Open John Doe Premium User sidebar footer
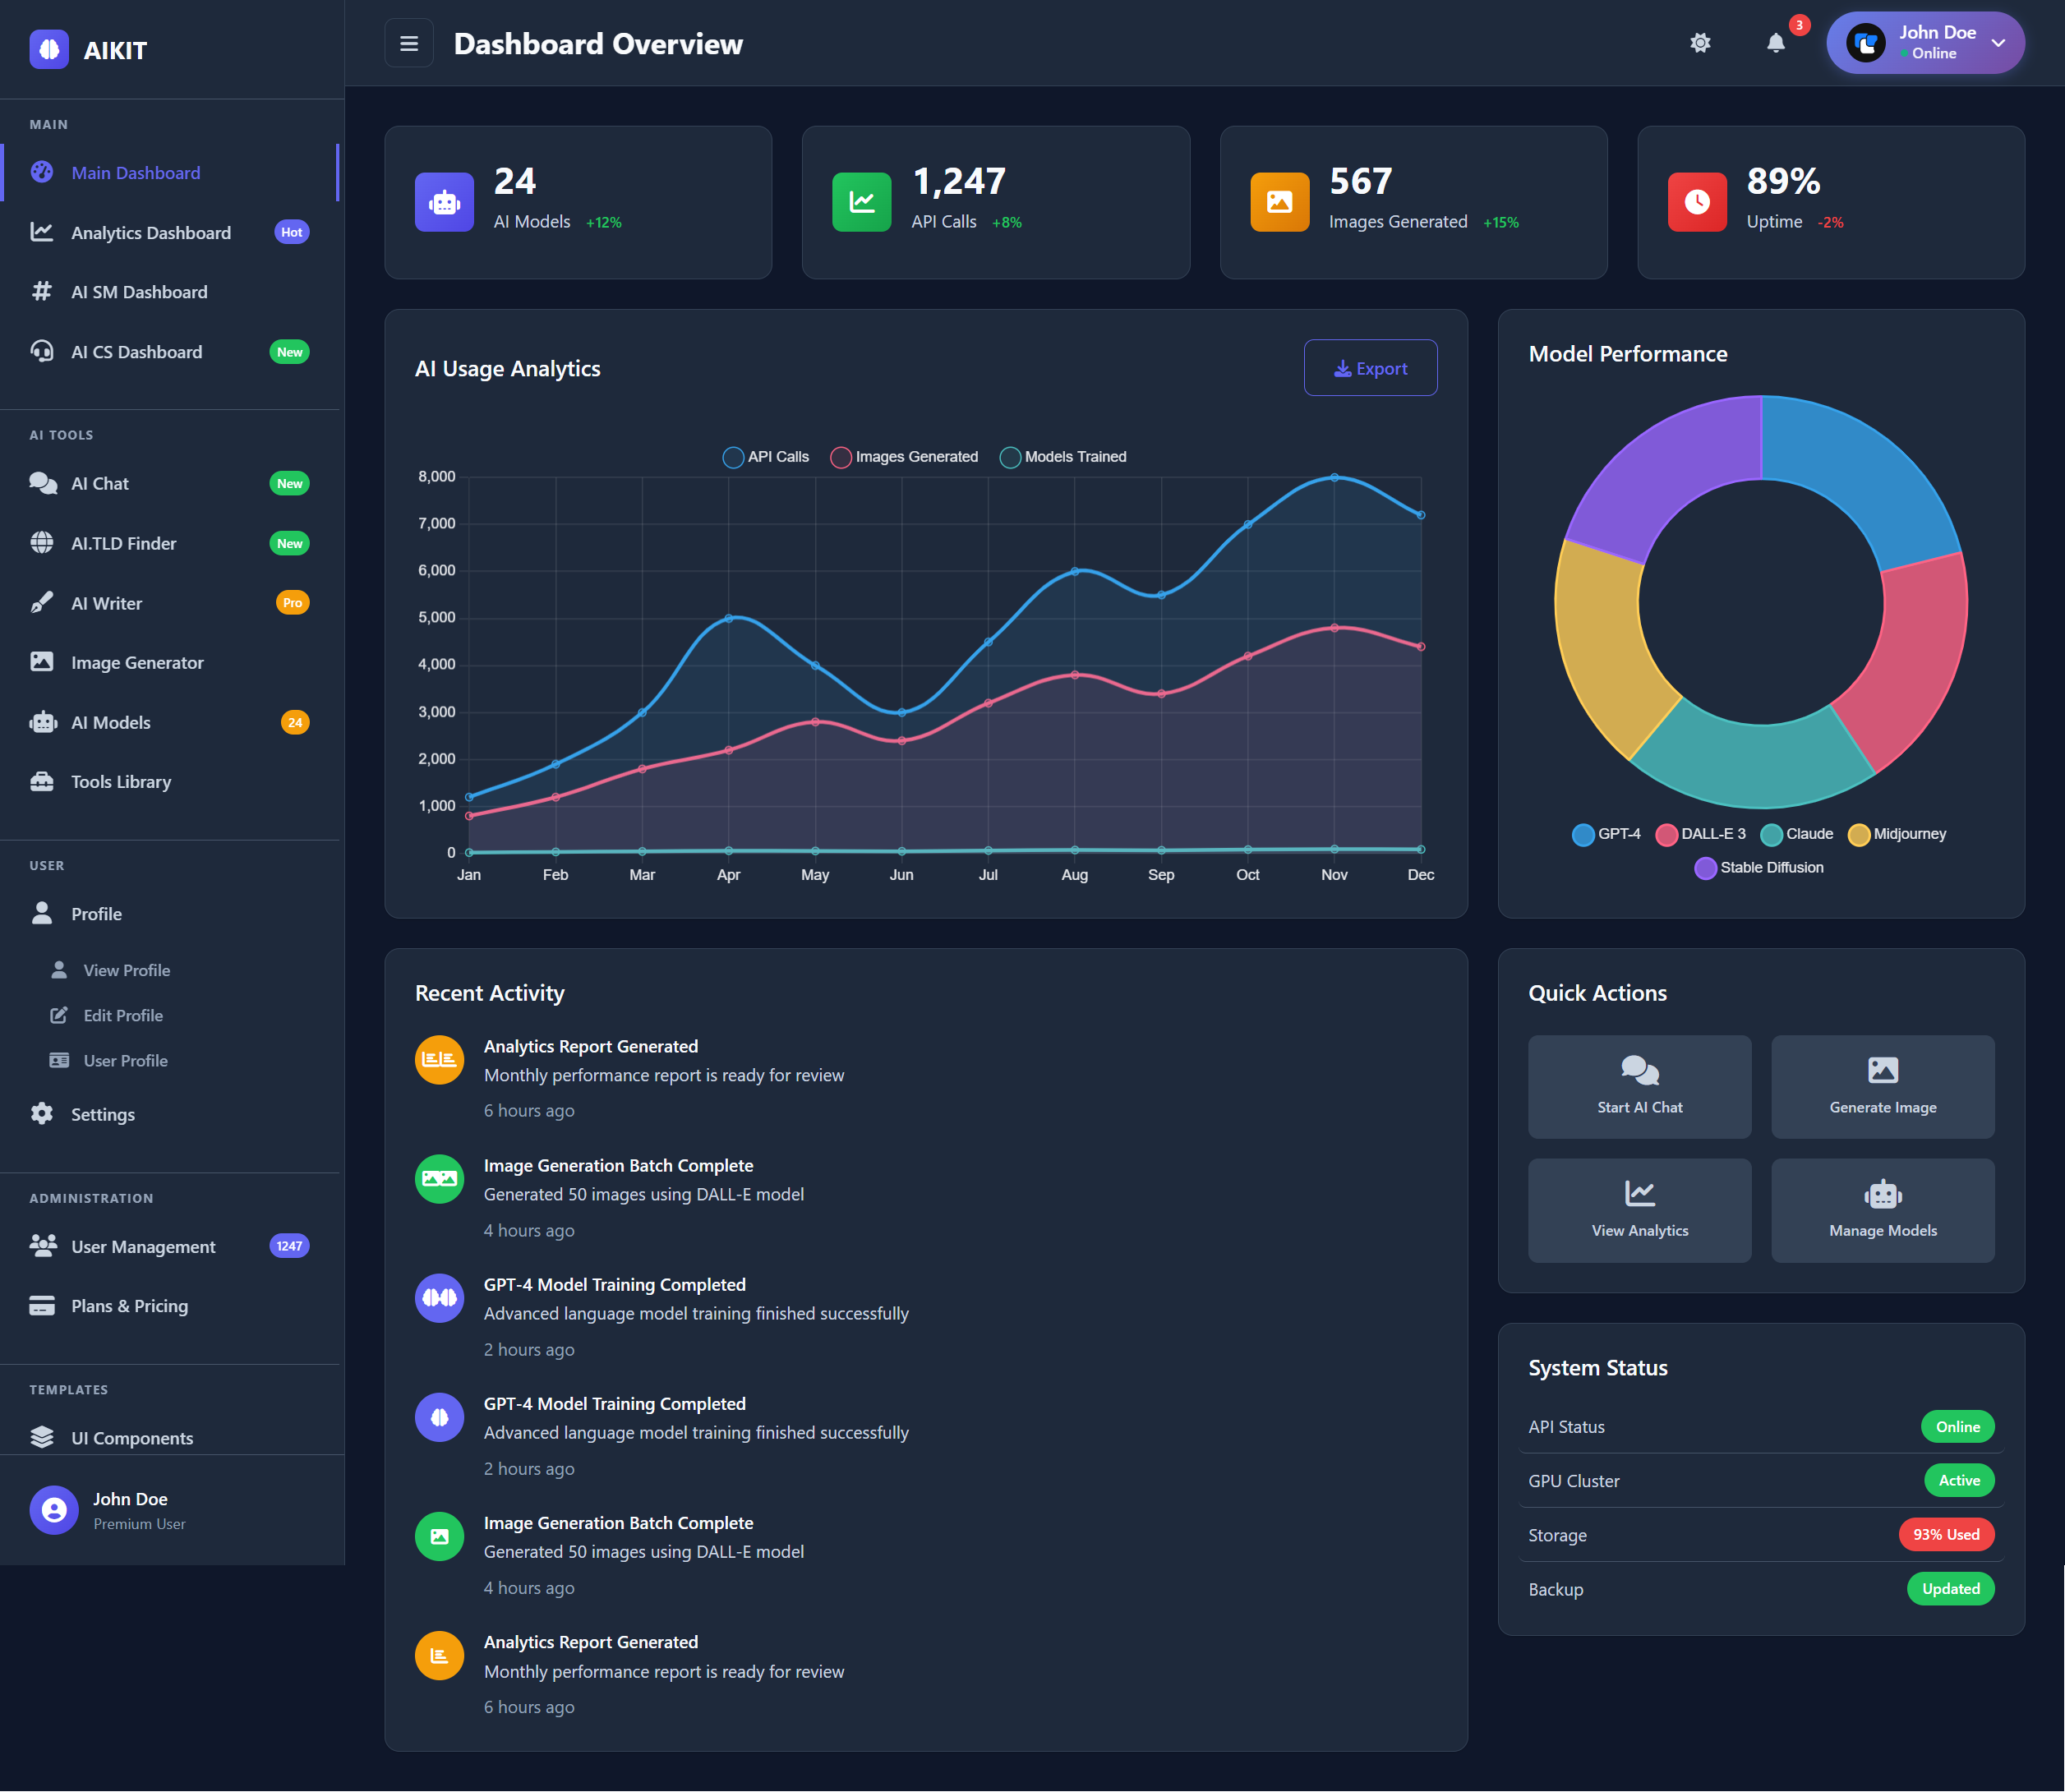Screen dimensions: 2065x1792 (x=130, y=1509)
